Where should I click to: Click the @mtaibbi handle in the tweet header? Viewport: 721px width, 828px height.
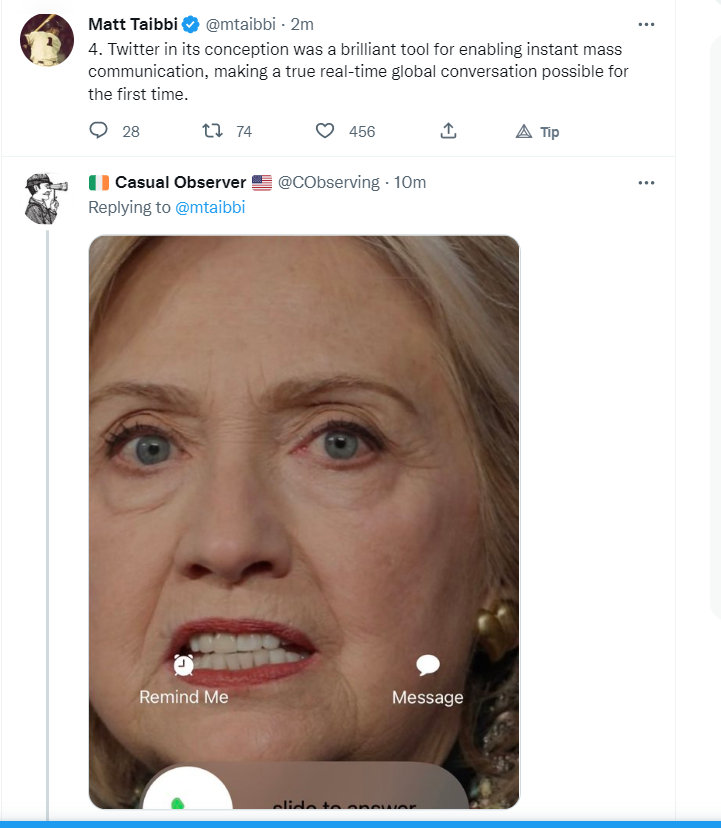[x=243, y=25]
